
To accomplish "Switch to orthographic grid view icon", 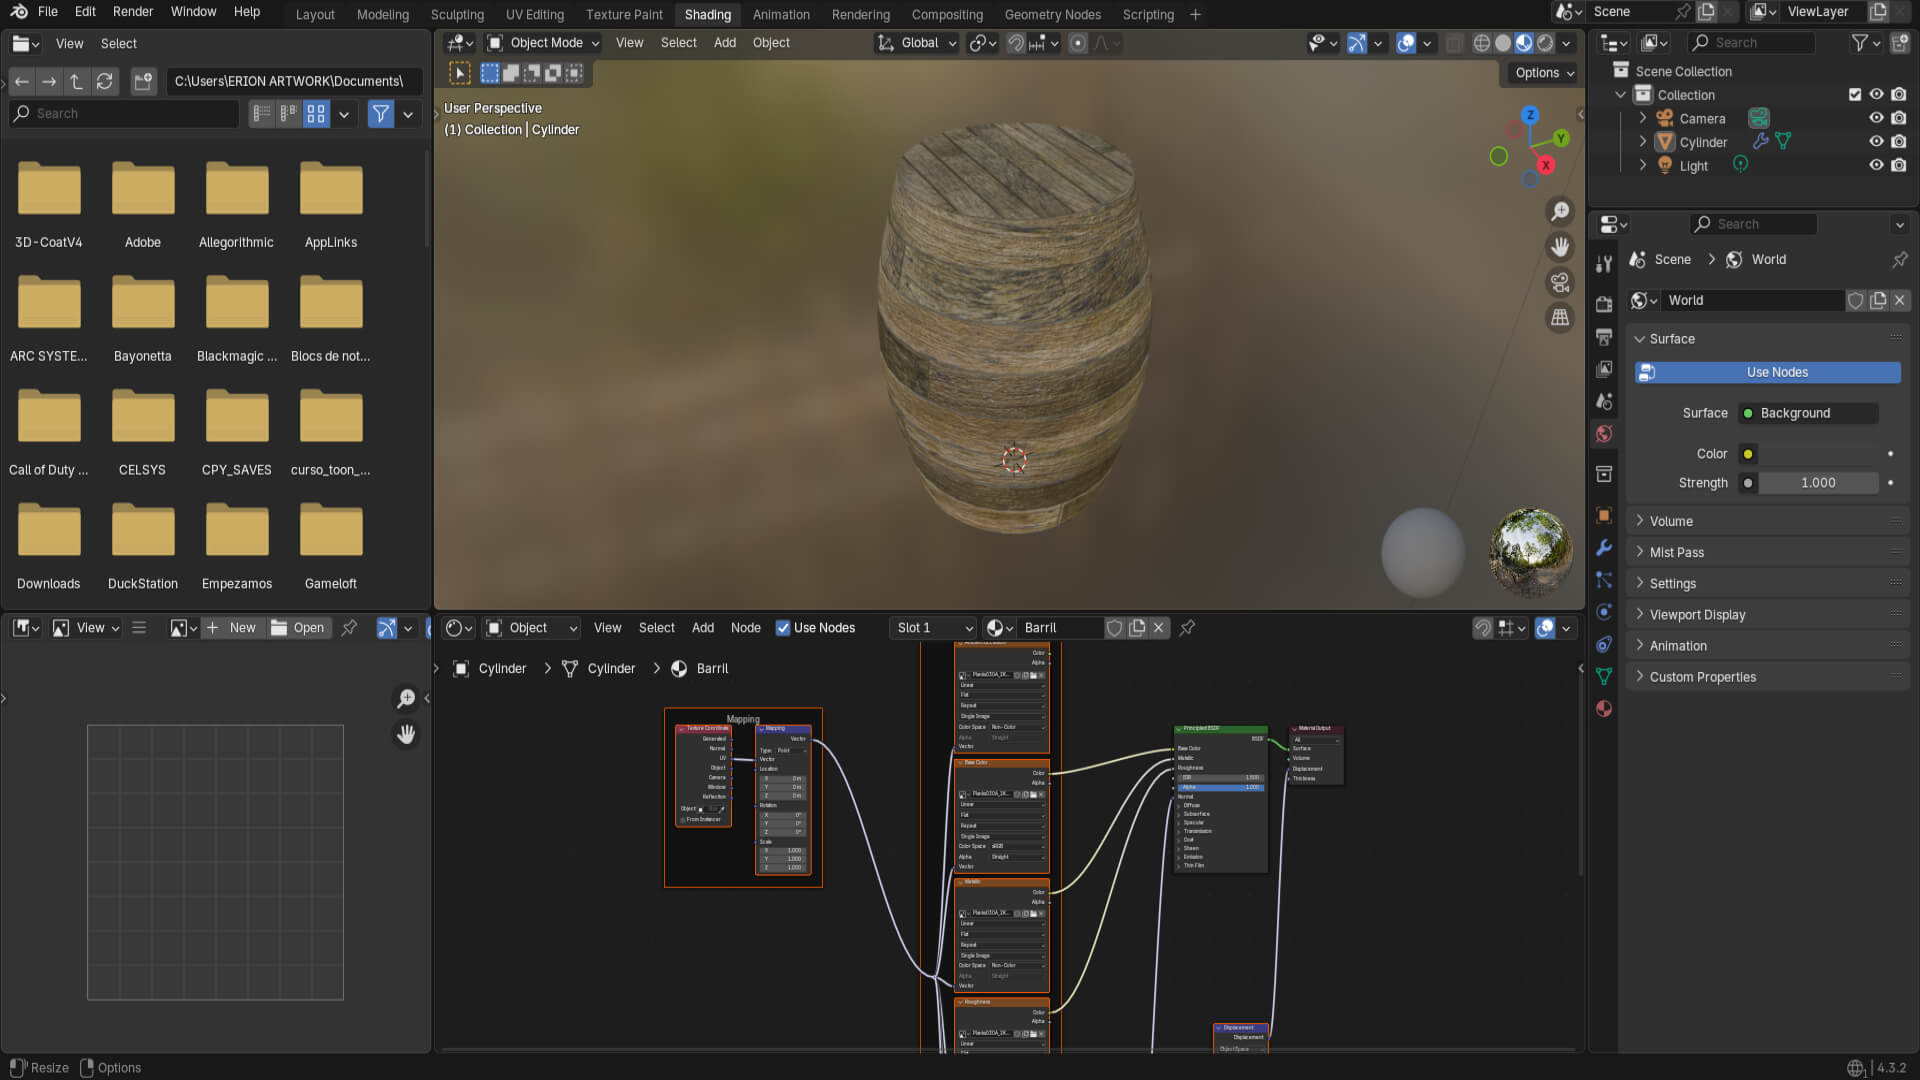I will pos(1559,318).
